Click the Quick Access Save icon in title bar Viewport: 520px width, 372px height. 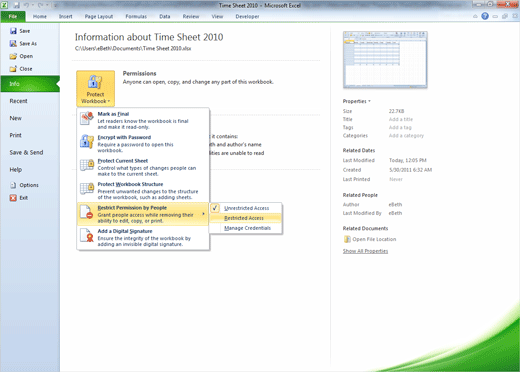click(x=16, y=5)
